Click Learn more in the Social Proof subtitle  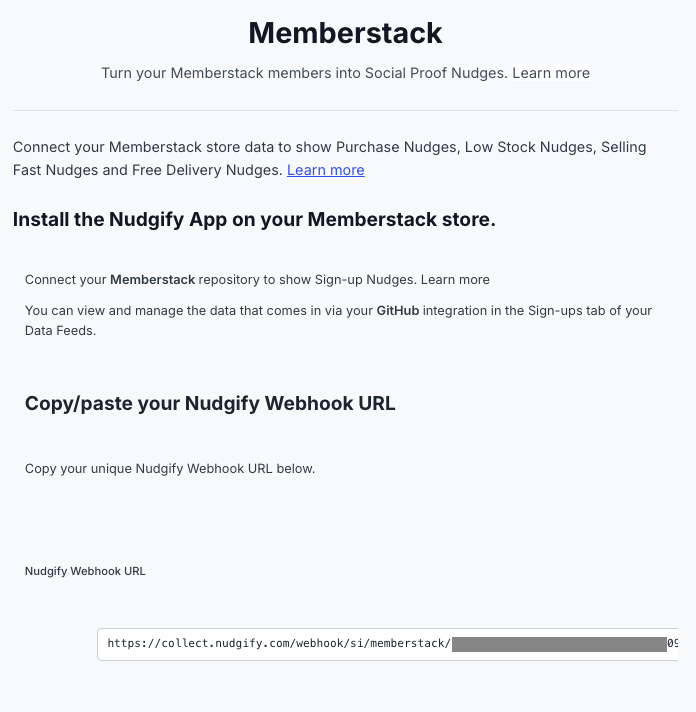click(551, 73)
